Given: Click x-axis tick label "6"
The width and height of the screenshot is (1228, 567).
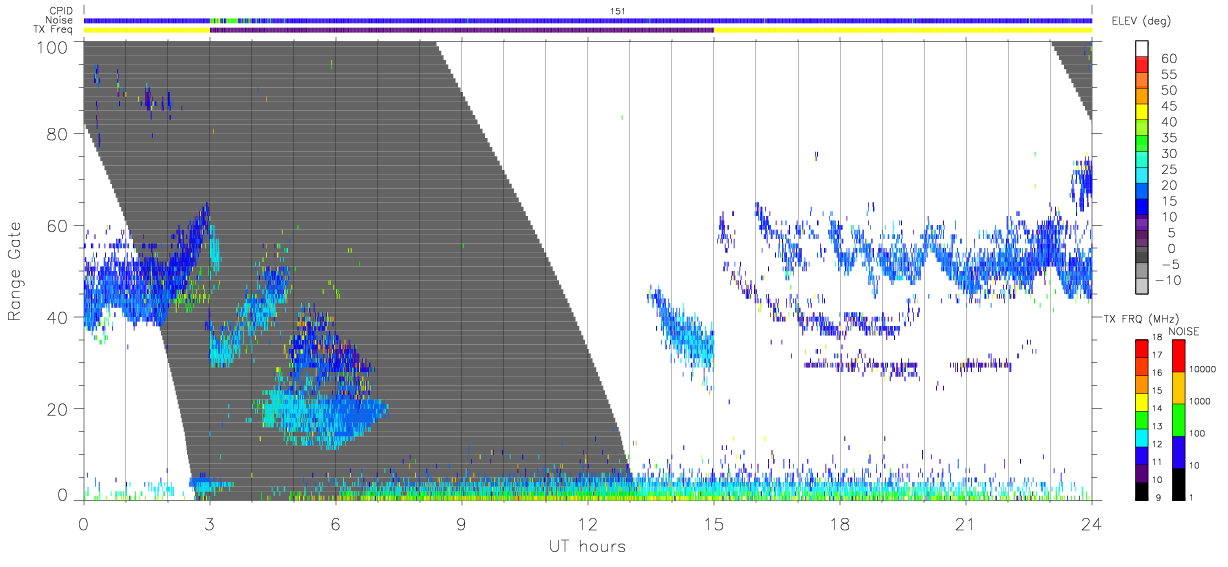Looking at the screenshot, I should [x=335, y=524].
